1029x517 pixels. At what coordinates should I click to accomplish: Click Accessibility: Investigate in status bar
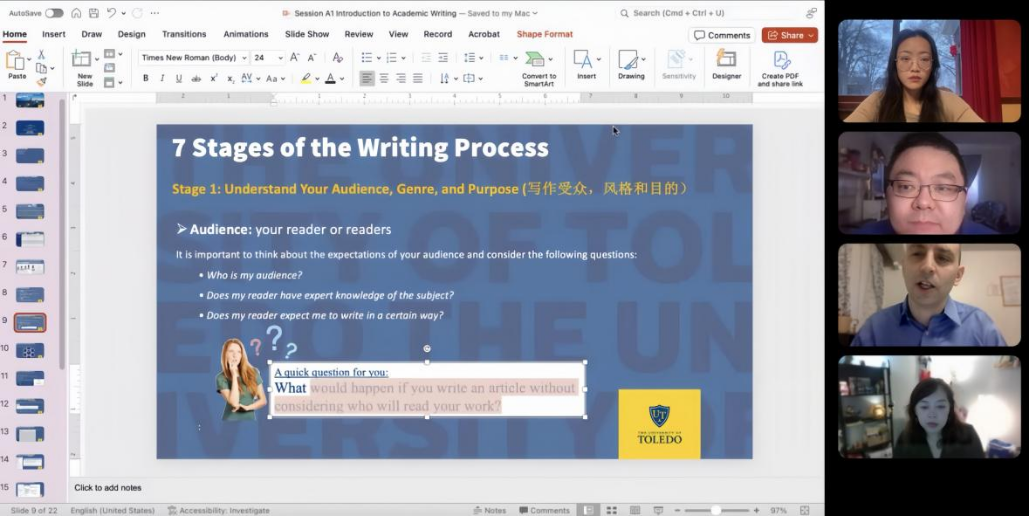click(218, 510)
